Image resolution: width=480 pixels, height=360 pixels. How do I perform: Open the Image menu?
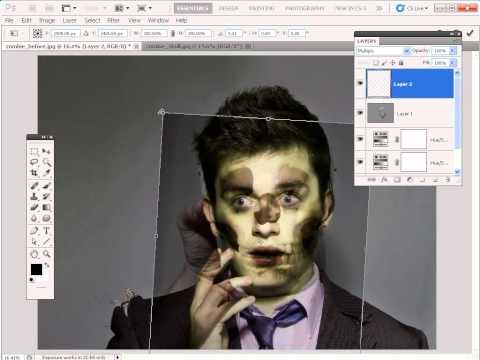[47, 20]
